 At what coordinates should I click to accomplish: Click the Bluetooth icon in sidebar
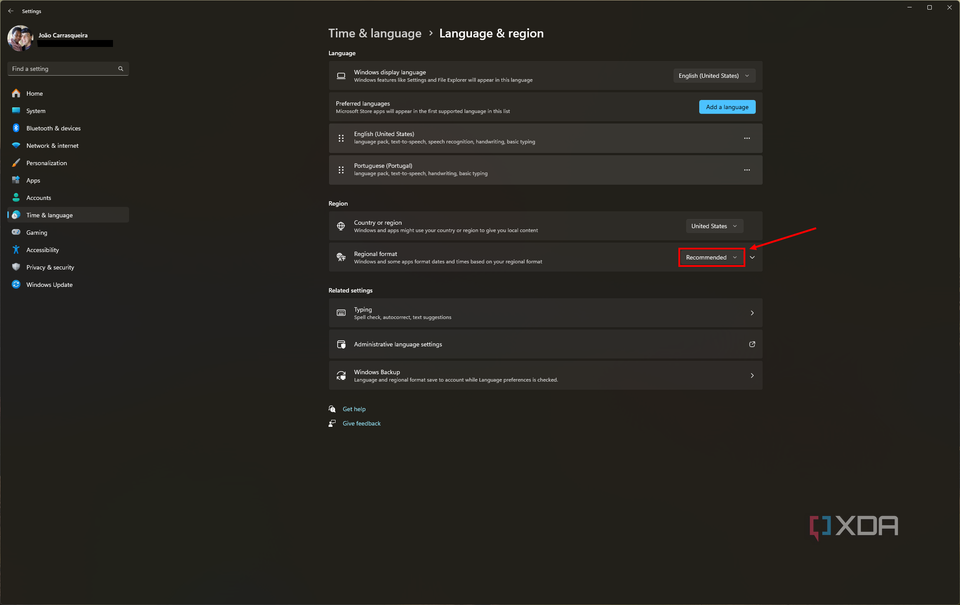(16, 128)
